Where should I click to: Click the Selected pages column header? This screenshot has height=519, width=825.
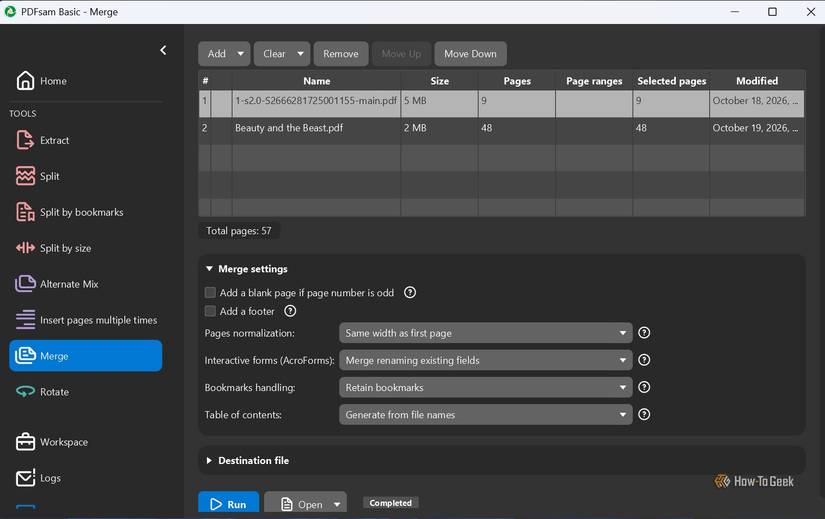tap(671, 81)
